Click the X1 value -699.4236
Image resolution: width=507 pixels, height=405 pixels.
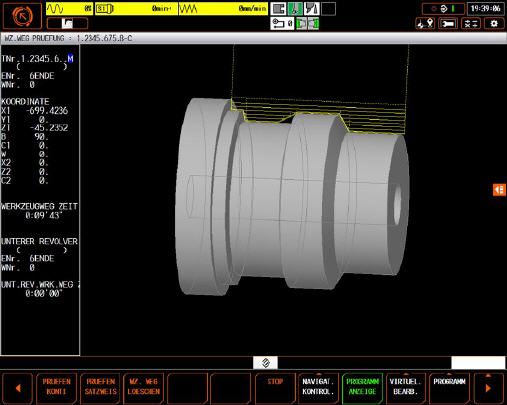47,111
